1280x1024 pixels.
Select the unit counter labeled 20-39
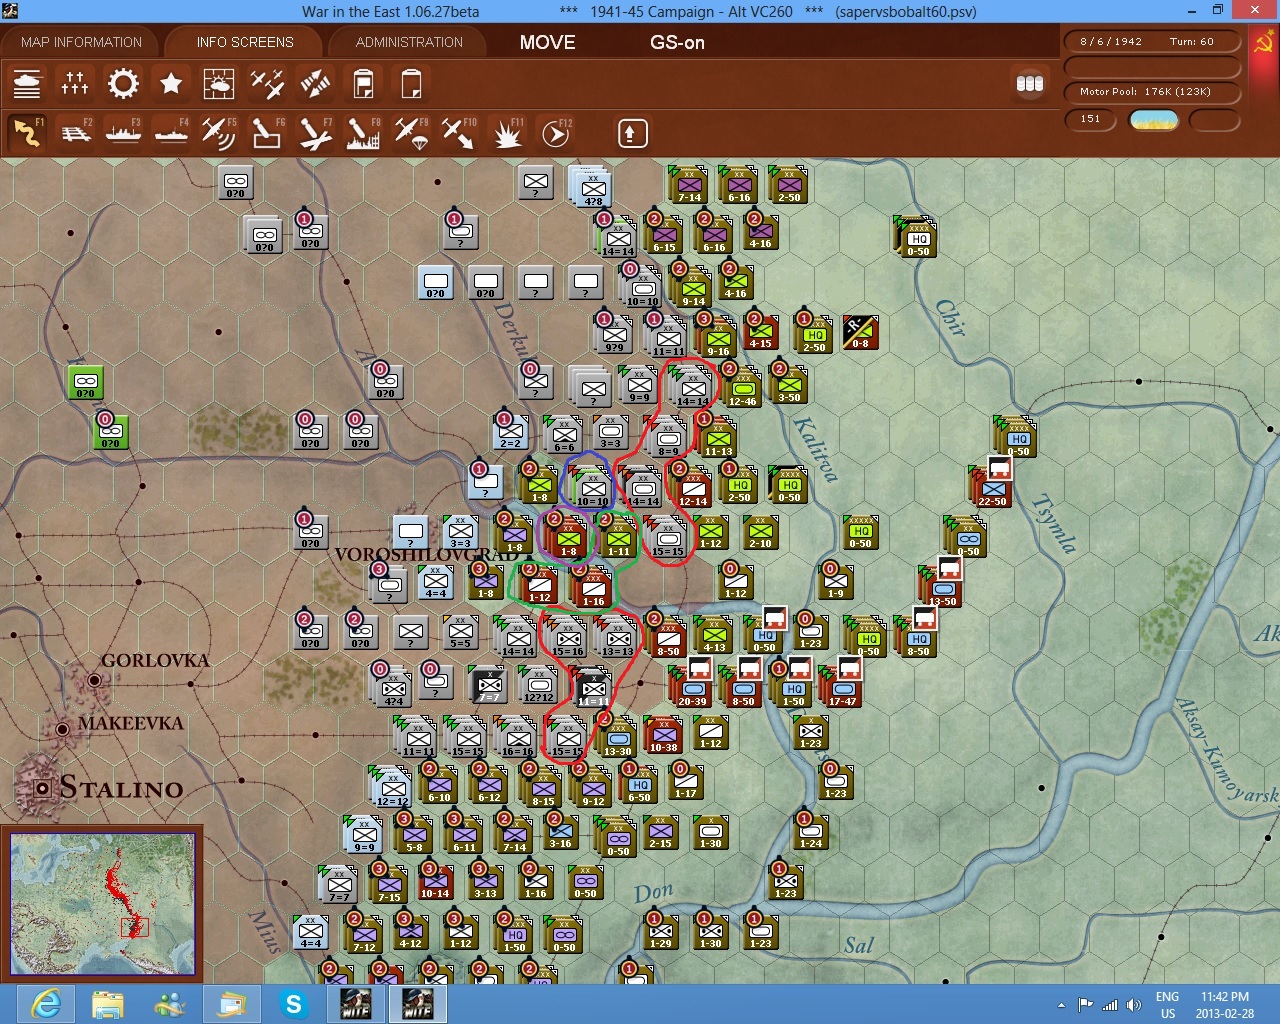click(x=693, y=687)
